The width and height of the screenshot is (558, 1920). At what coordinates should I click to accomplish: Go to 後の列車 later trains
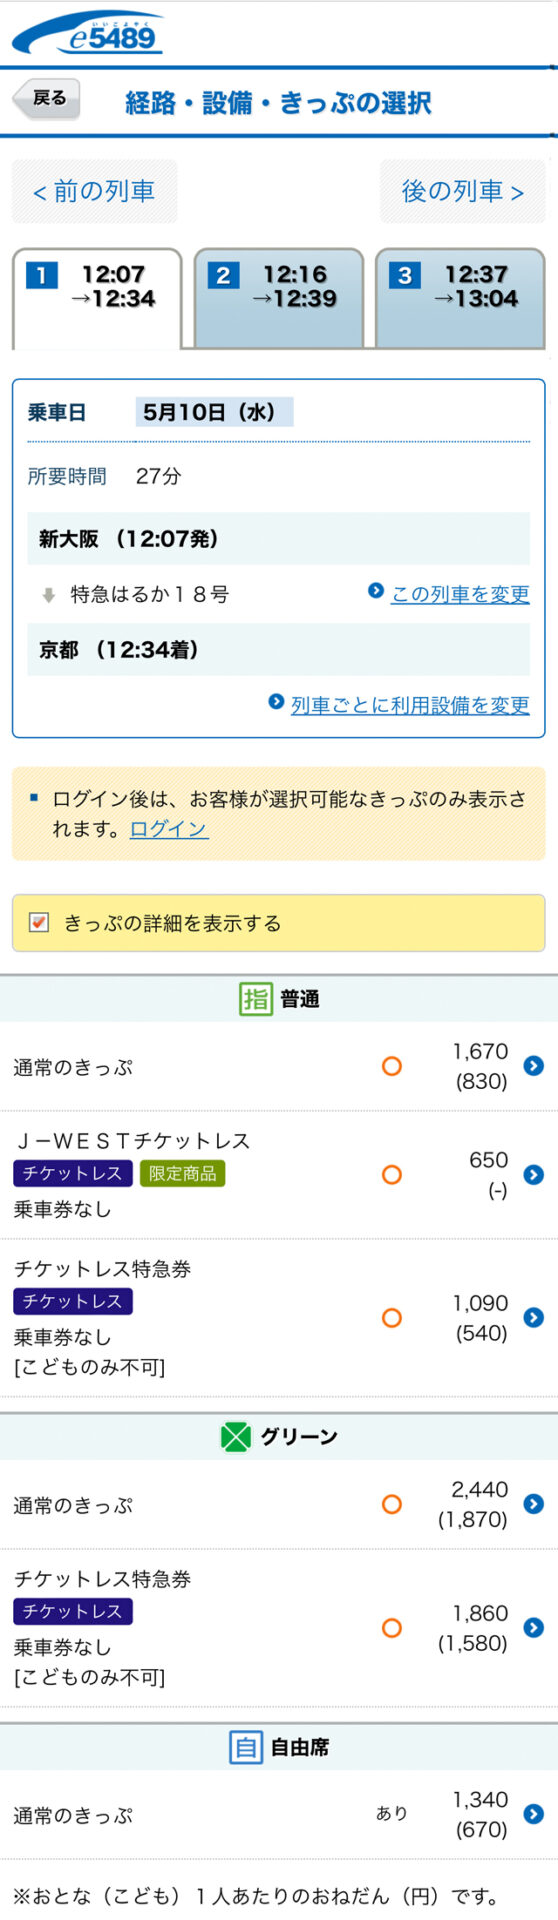click(x=463, y=191)
